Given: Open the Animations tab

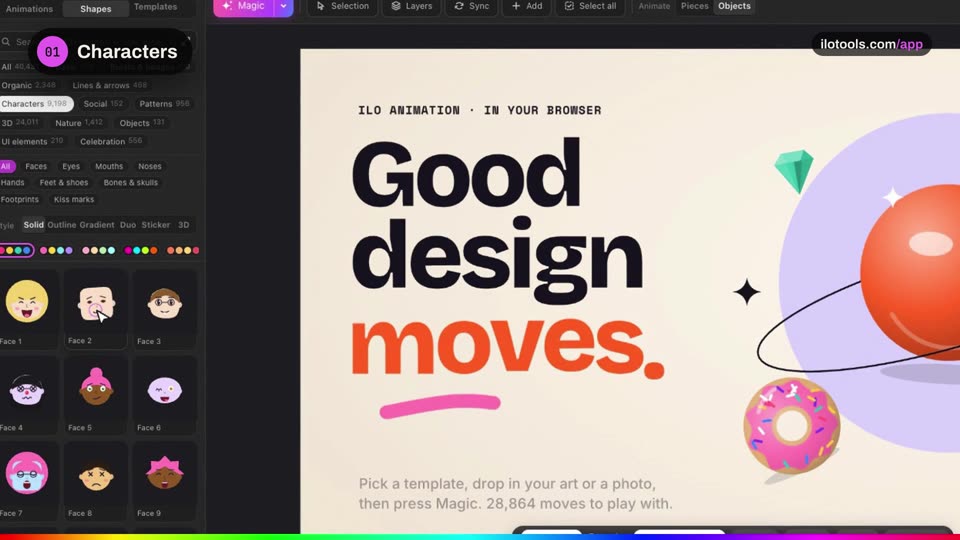Looking at the screenshot, I should [x=29, y=9].
